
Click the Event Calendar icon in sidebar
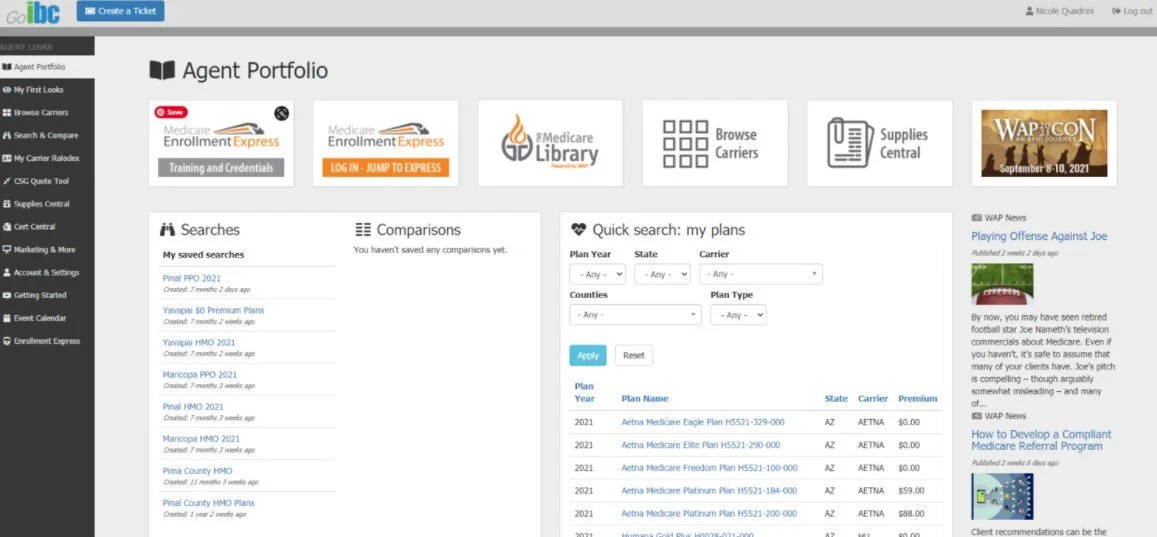point(7,319)
